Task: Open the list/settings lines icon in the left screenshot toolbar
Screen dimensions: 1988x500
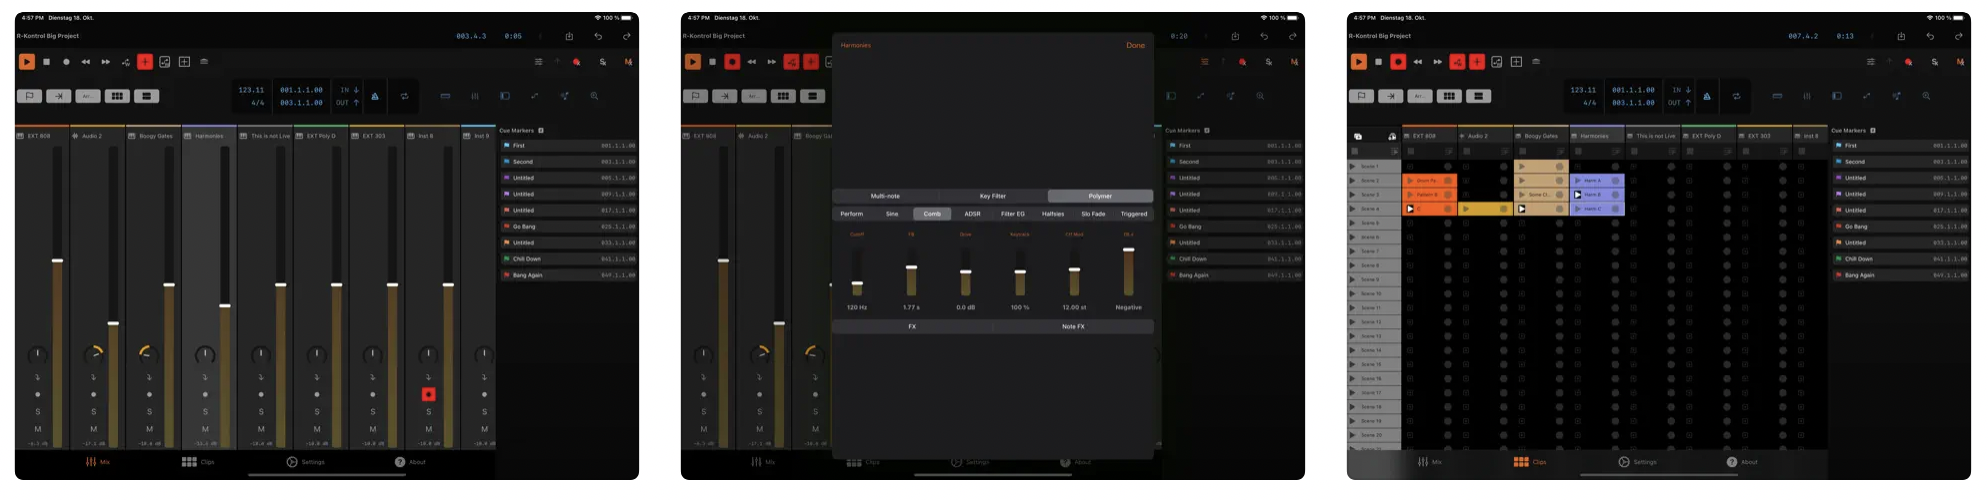Action: pos(538,62)
